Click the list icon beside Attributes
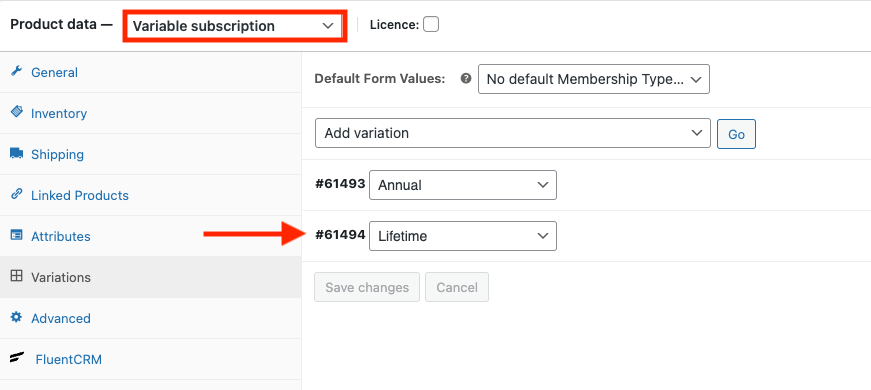The height and width of the screenshot is (390, 871). [17, 235]
